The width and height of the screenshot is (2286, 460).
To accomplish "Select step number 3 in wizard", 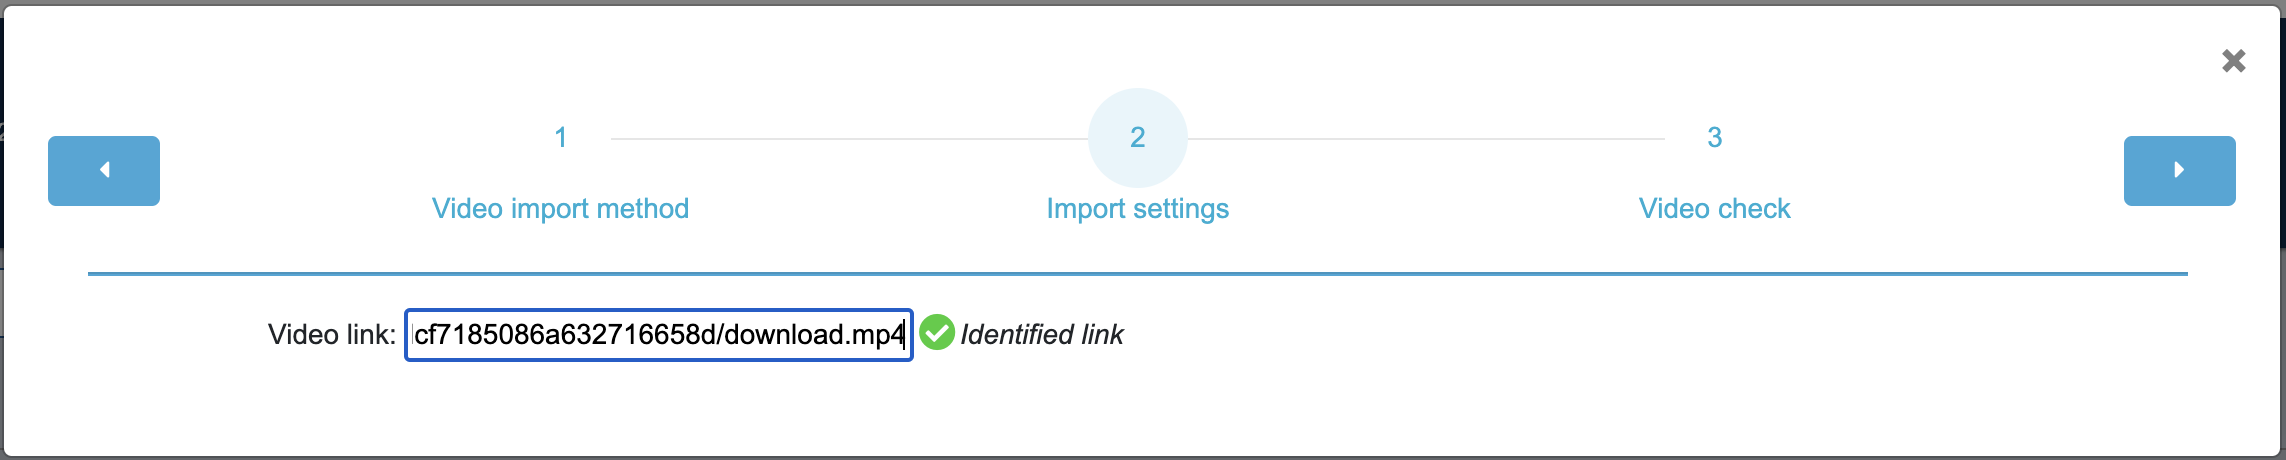I will (x=1715, y=138).
